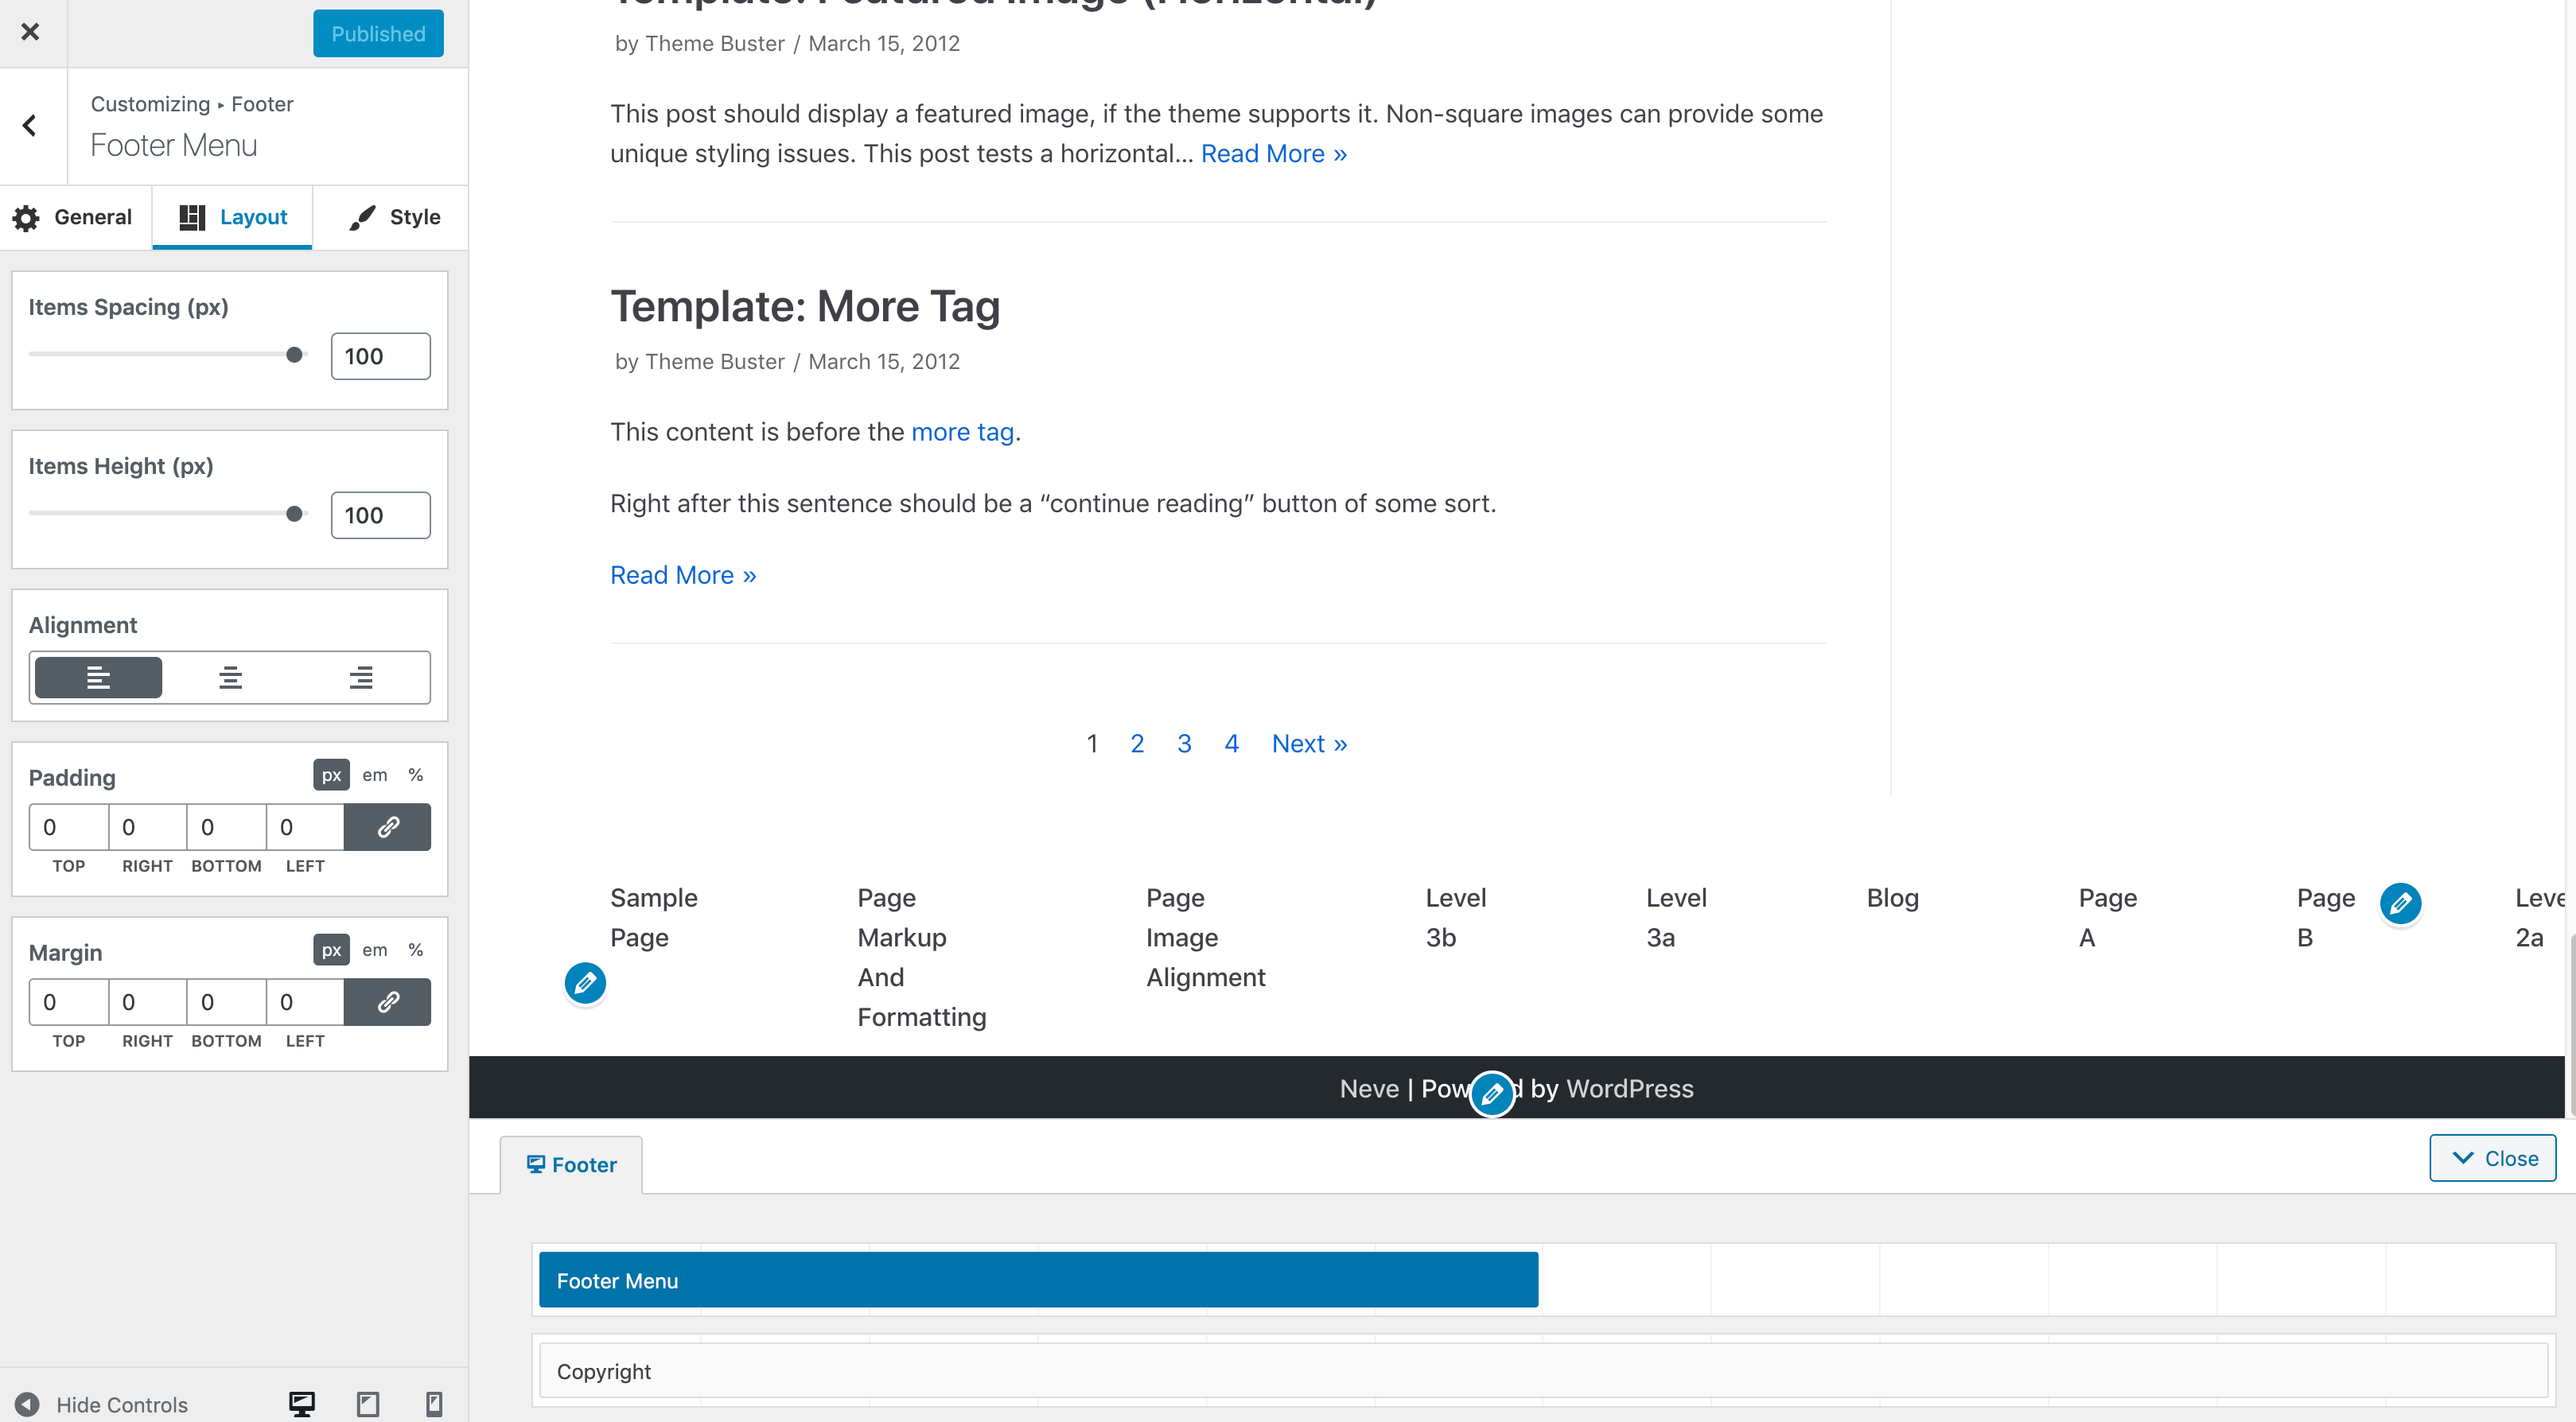The width and height of the screenshot is (2576, 1422).
Task: Toggle linked margin values
Action: tap(387, 1001)
